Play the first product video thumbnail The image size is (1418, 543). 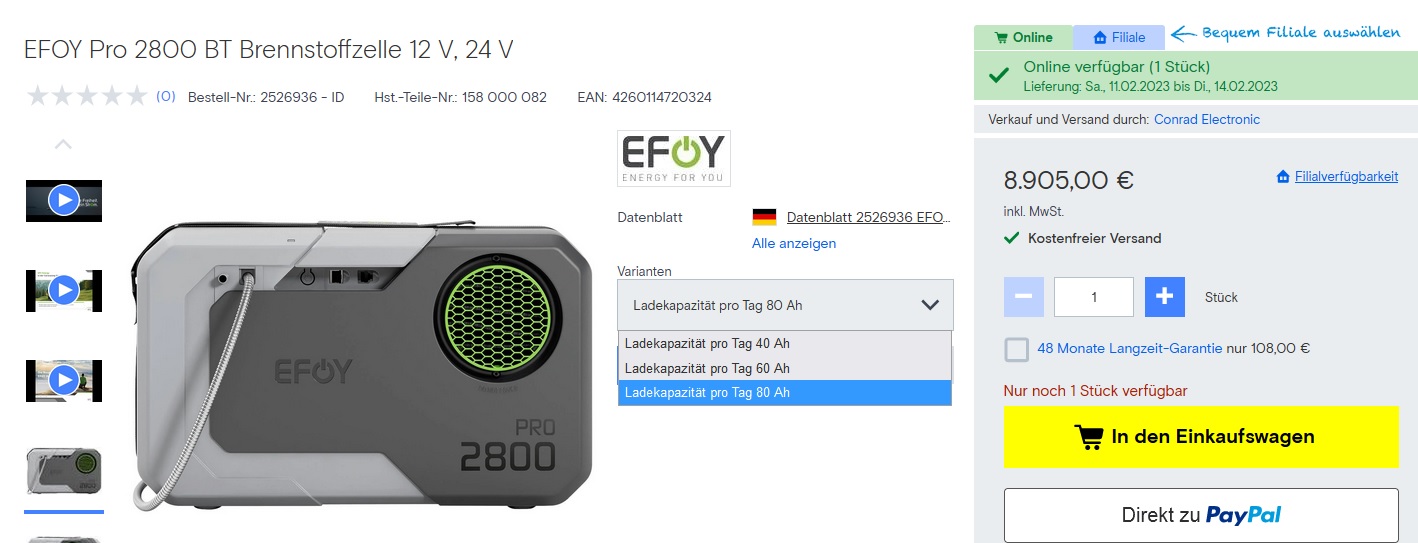tap(64, 200)
